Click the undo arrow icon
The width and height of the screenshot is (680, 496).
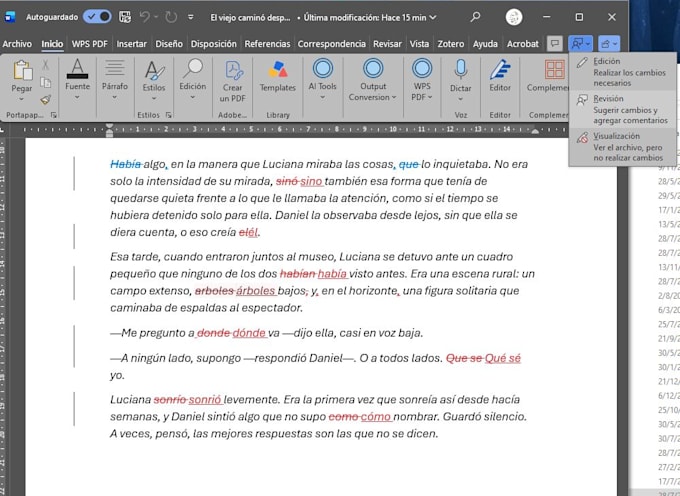(144, 17)
